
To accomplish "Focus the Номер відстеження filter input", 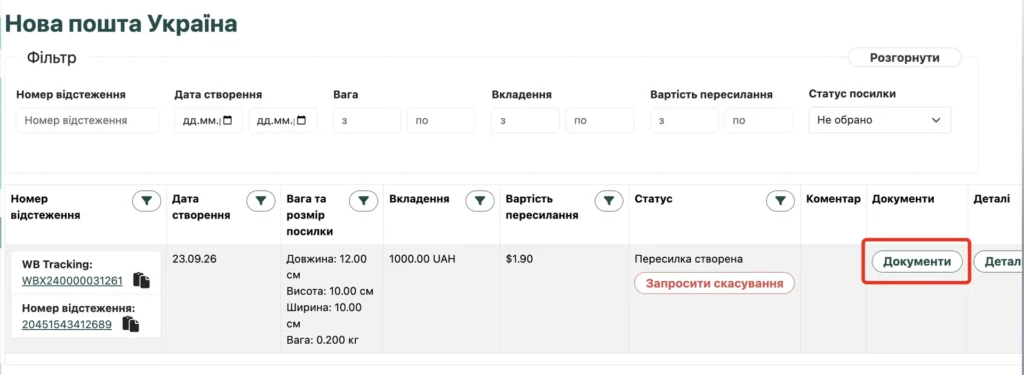I will pyautogui.click(x=88, y=120).
